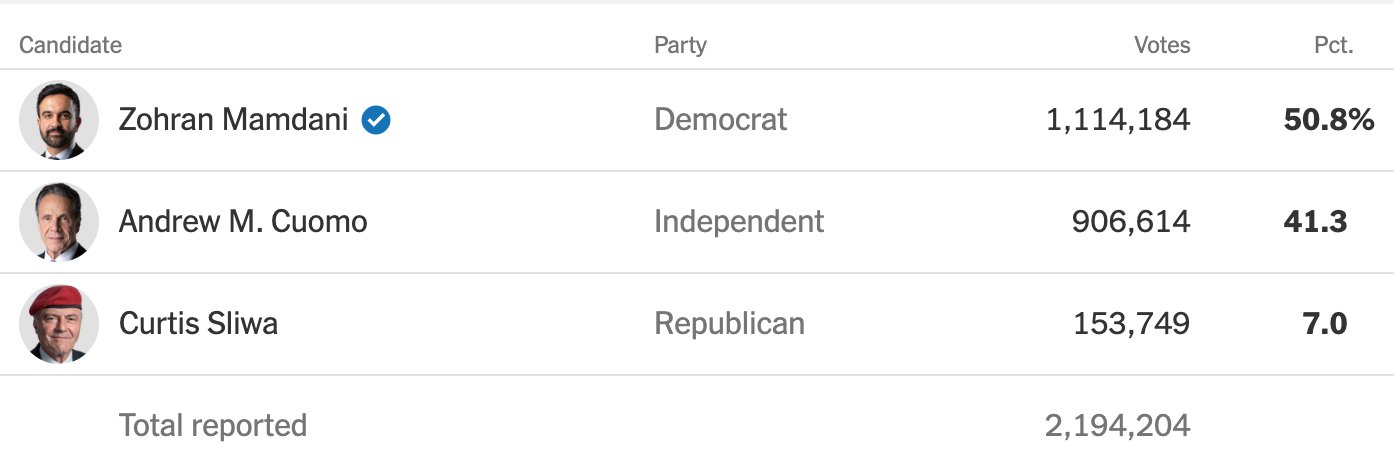Screen dimensions: 1394x465
Task: Click Sliwa's 153,749 vote count
Action: pos(1132,325)
